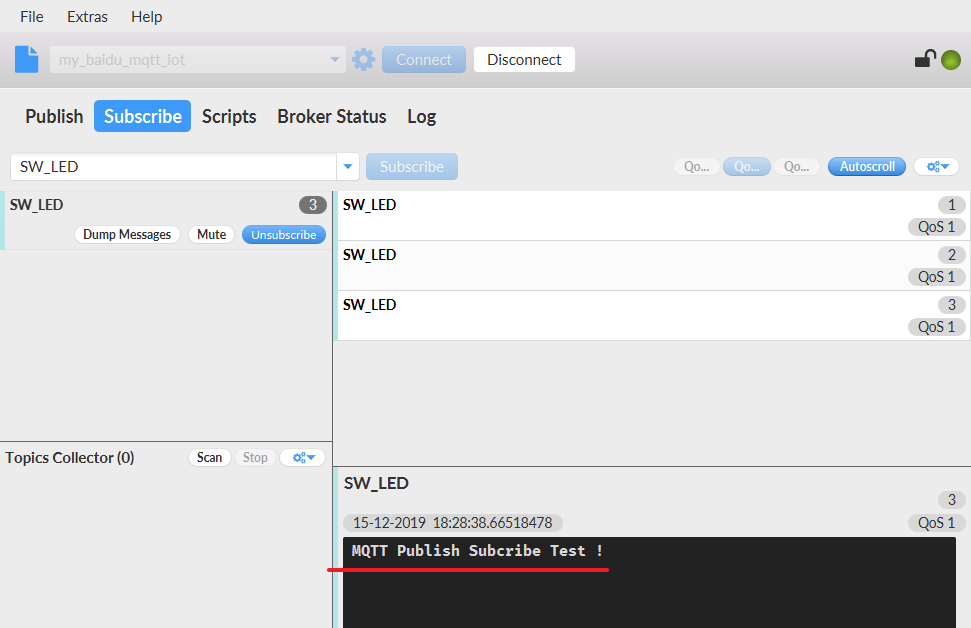Screen dimensions: 971x628
Task: Click the SW_LED topic input field
Action: [173, 167]
